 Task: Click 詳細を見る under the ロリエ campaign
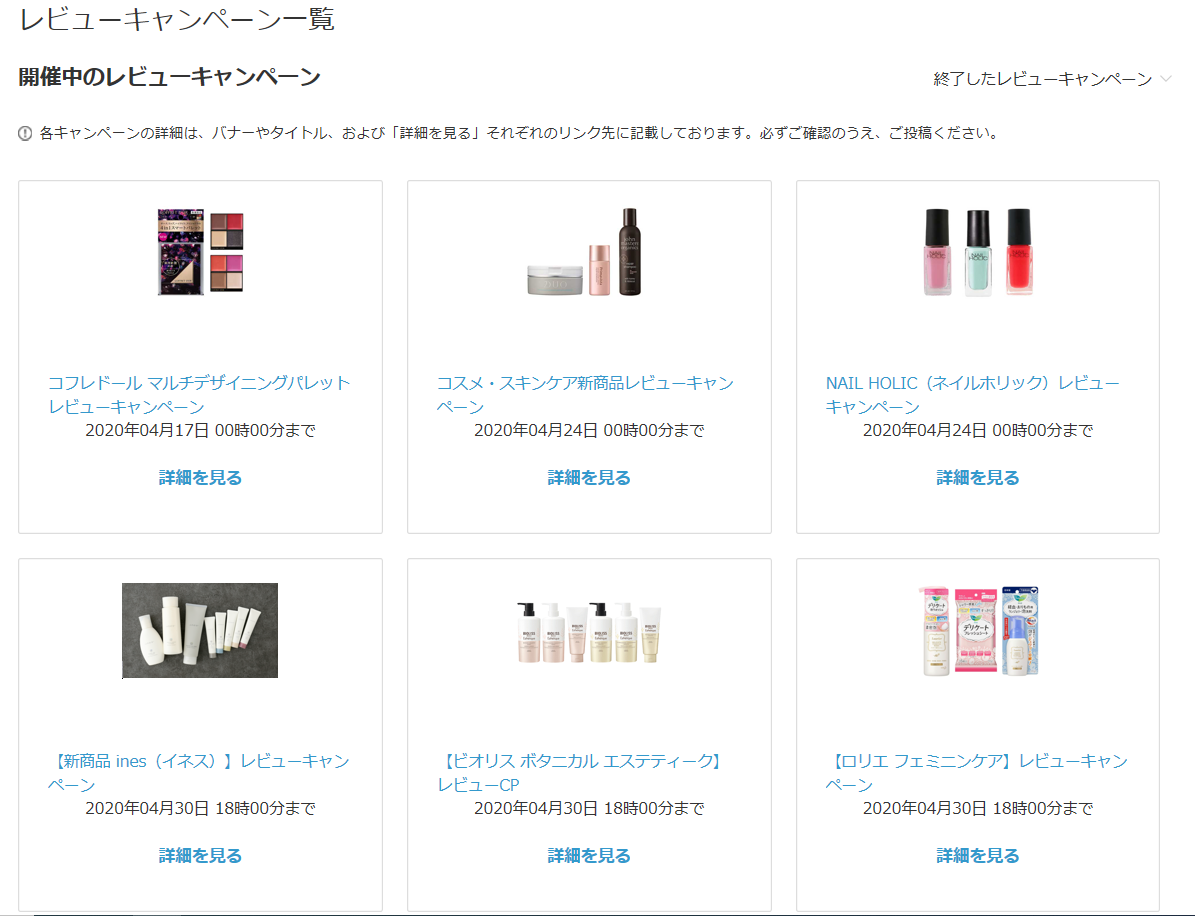click(978, 856)
